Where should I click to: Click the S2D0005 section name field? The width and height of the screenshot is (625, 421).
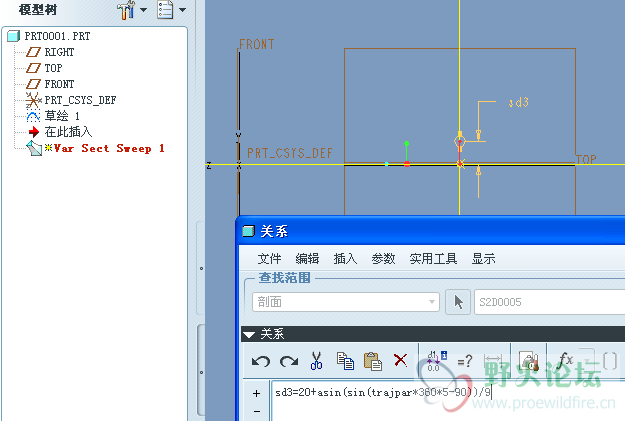coord(550,302)
